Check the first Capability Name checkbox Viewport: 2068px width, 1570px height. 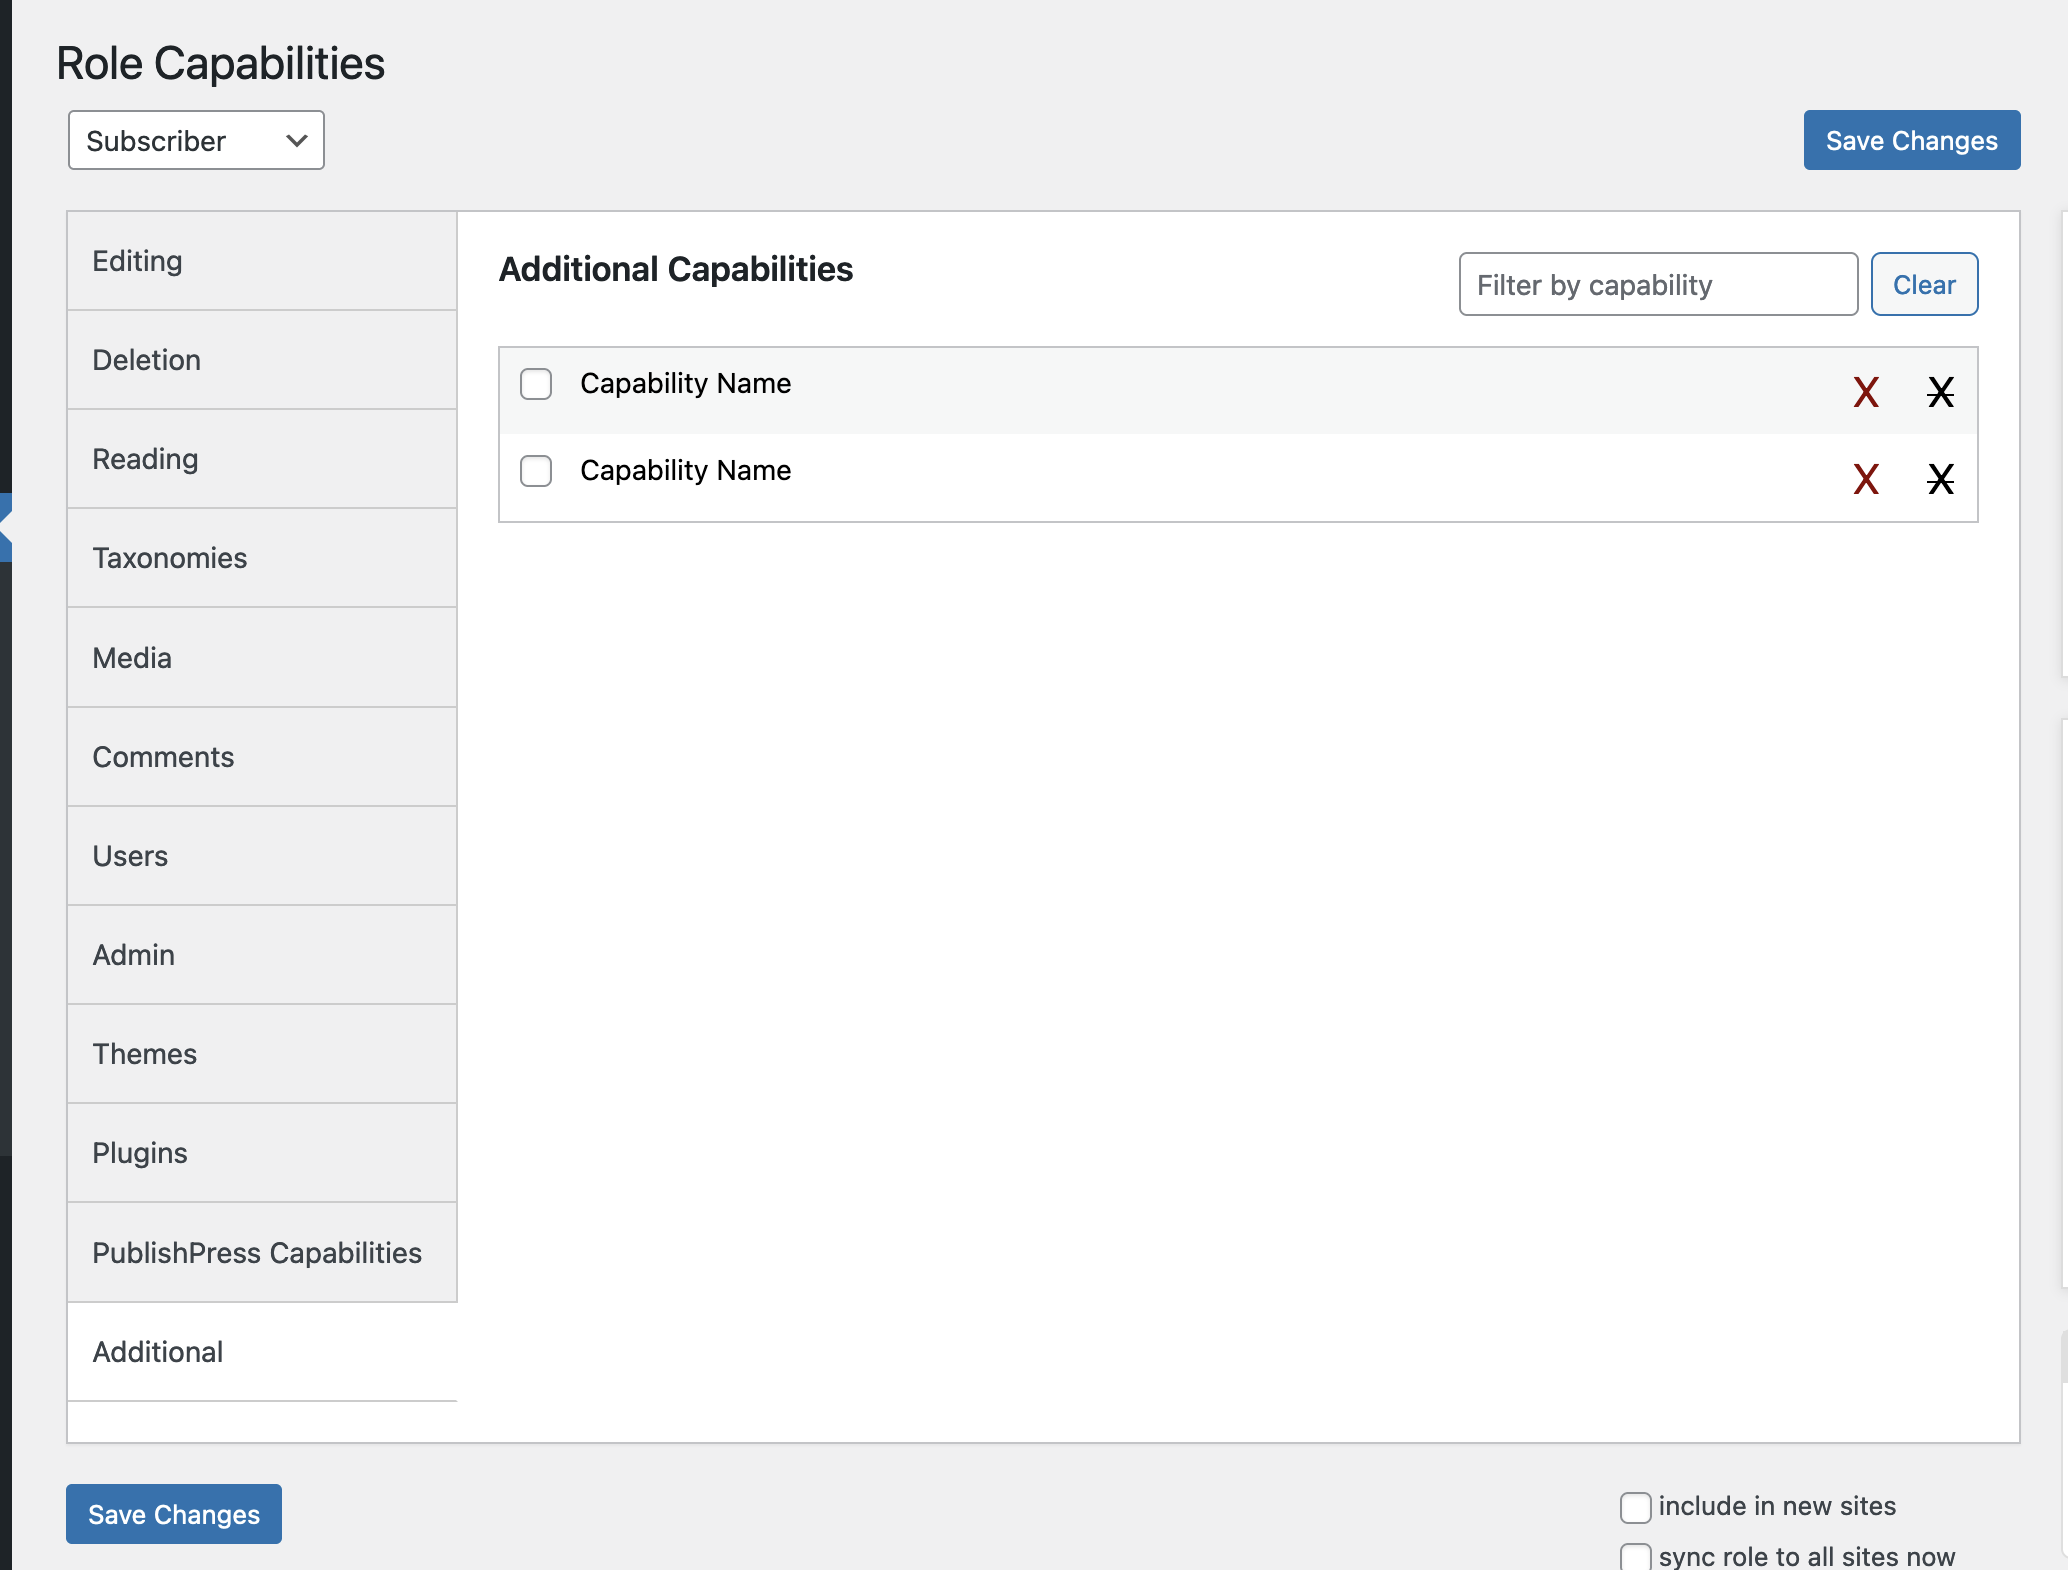pyautogui.click(x=535, y=383)
